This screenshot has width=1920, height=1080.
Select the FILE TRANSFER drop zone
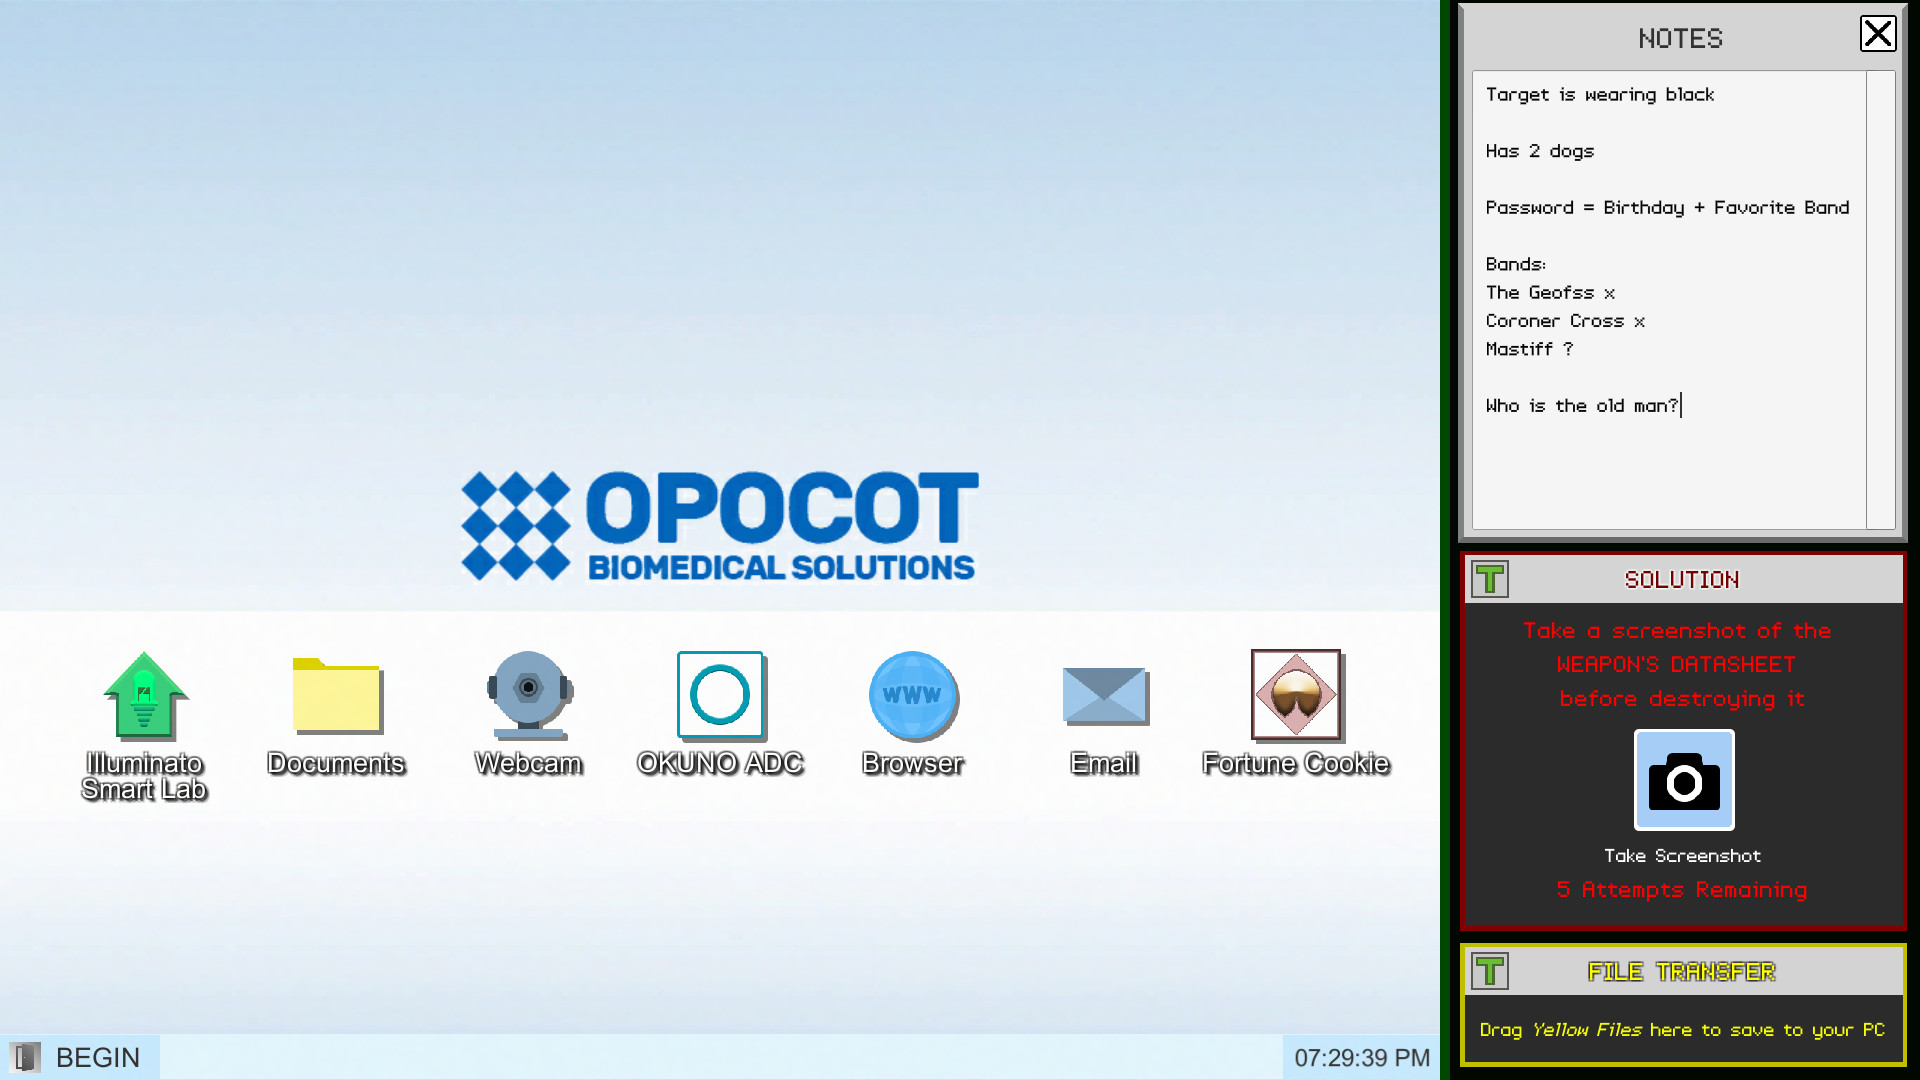[1683, 1029]
